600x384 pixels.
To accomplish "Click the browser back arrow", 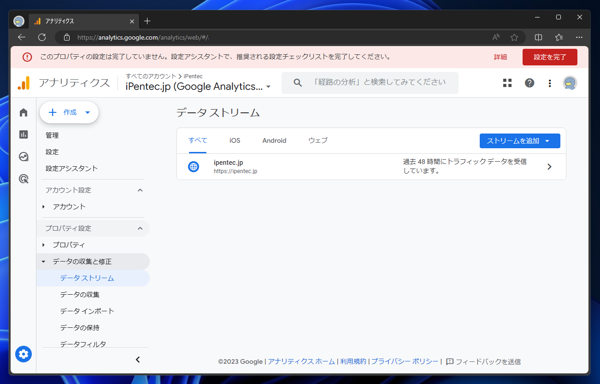I will [21, 37].
